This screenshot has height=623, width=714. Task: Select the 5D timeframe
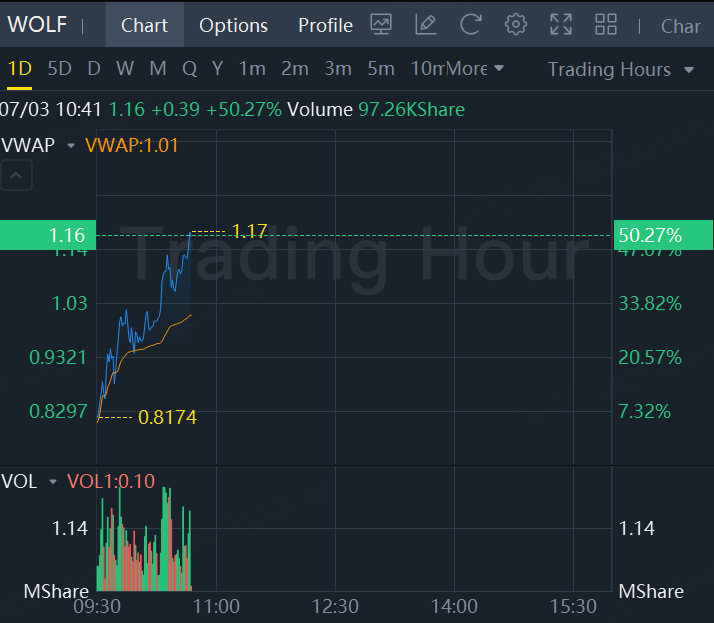60,69
